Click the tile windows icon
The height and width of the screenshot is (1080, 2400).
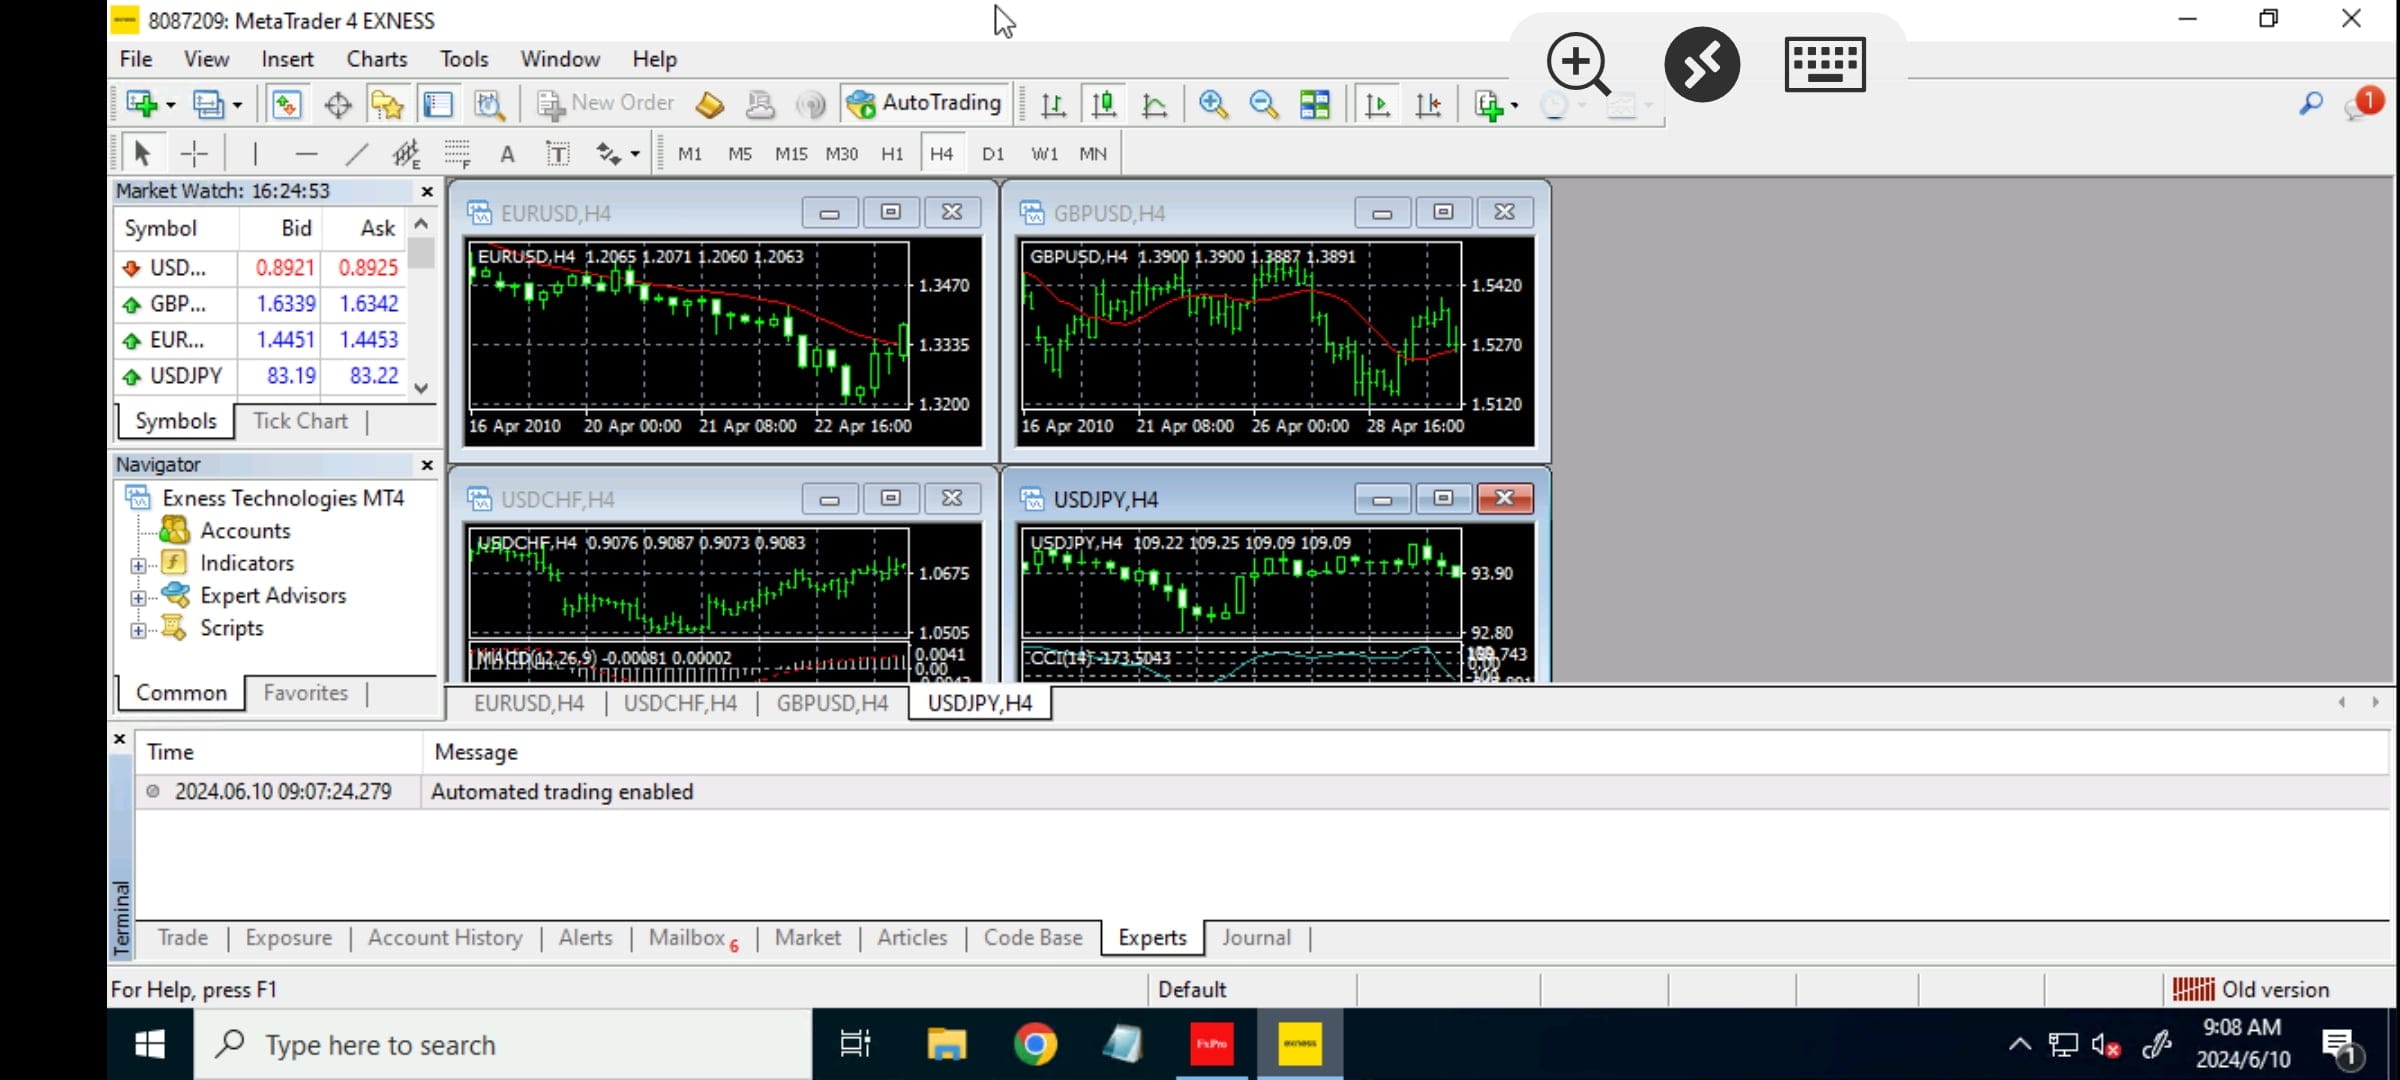[1314, 104]
